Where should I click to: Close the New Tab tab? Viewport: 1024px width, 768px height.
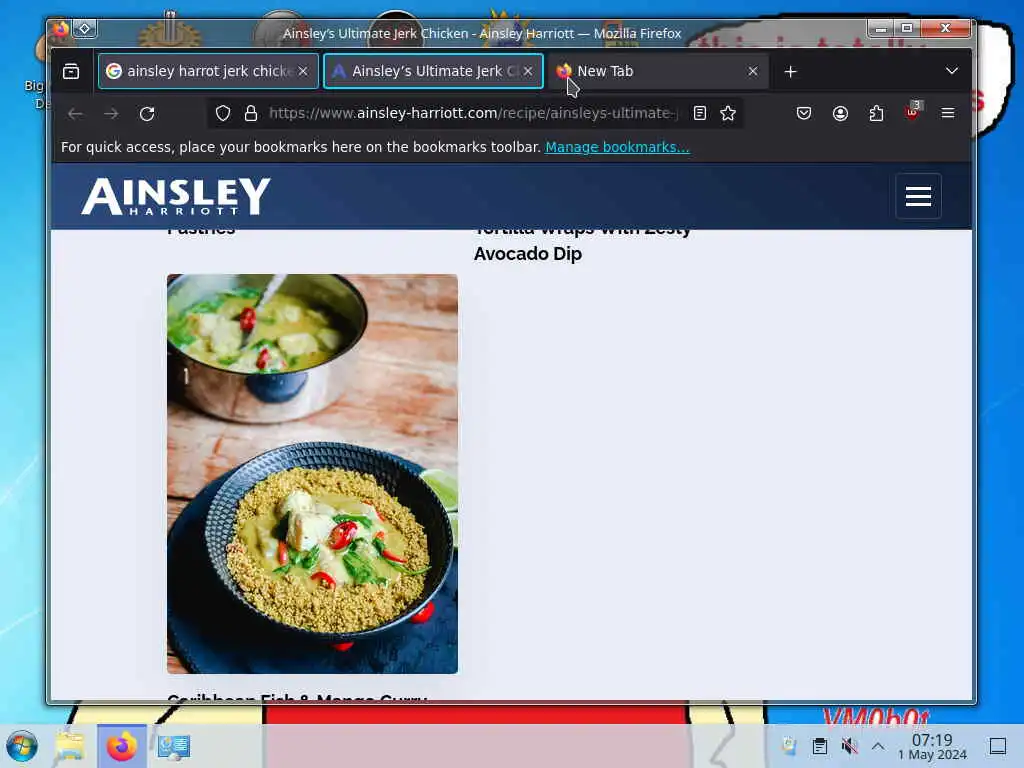(753, 71)
